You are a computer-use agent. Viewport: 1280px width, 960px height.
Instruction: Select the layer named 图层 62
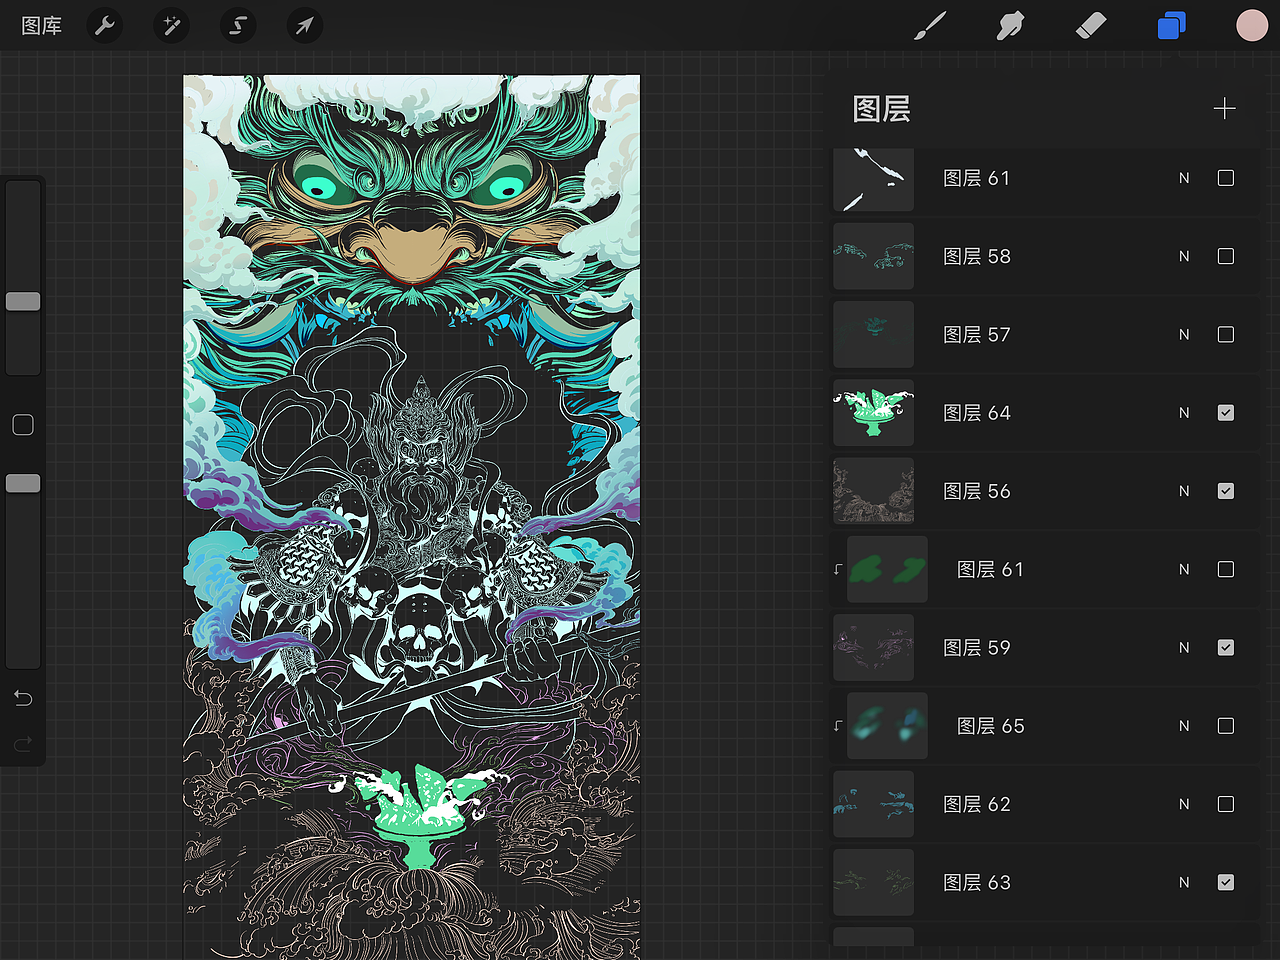pyautogui.click(x=977, y=804)
